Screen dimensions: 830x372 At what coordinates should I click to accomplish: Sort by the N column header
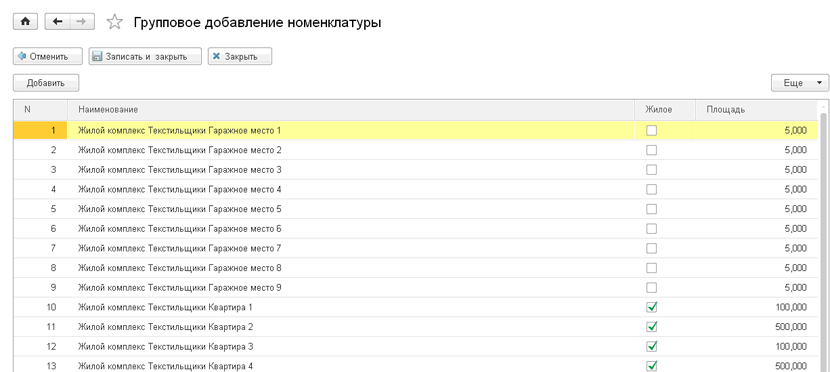tap(40, 110)
